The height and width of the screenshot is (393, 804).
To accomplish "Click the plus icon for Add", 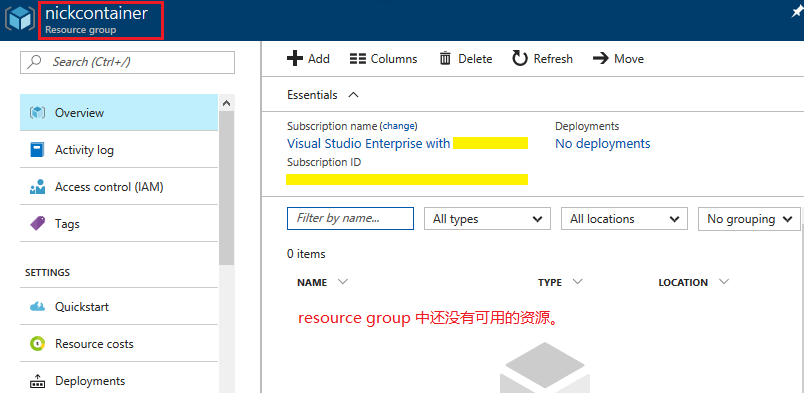I will pyautogui.click(x=295, y=58).
